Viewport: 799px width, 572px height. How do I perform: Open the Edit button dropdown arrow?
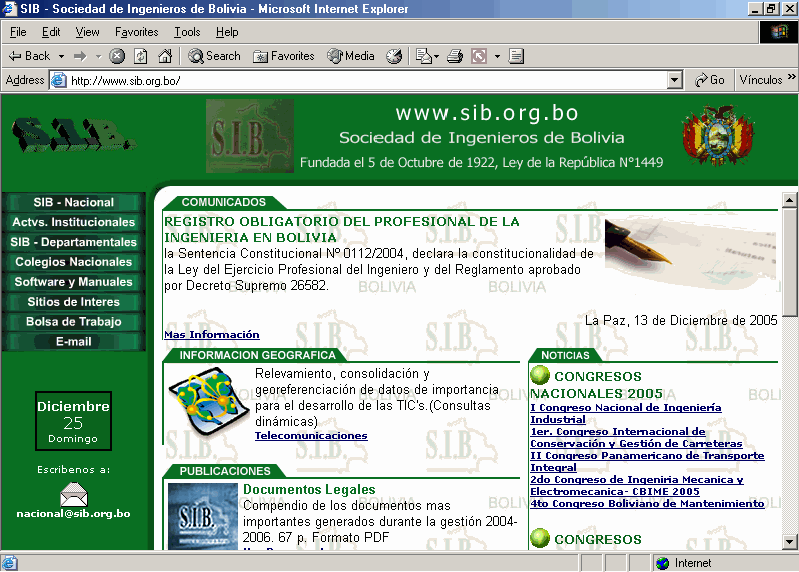[497, 56]
